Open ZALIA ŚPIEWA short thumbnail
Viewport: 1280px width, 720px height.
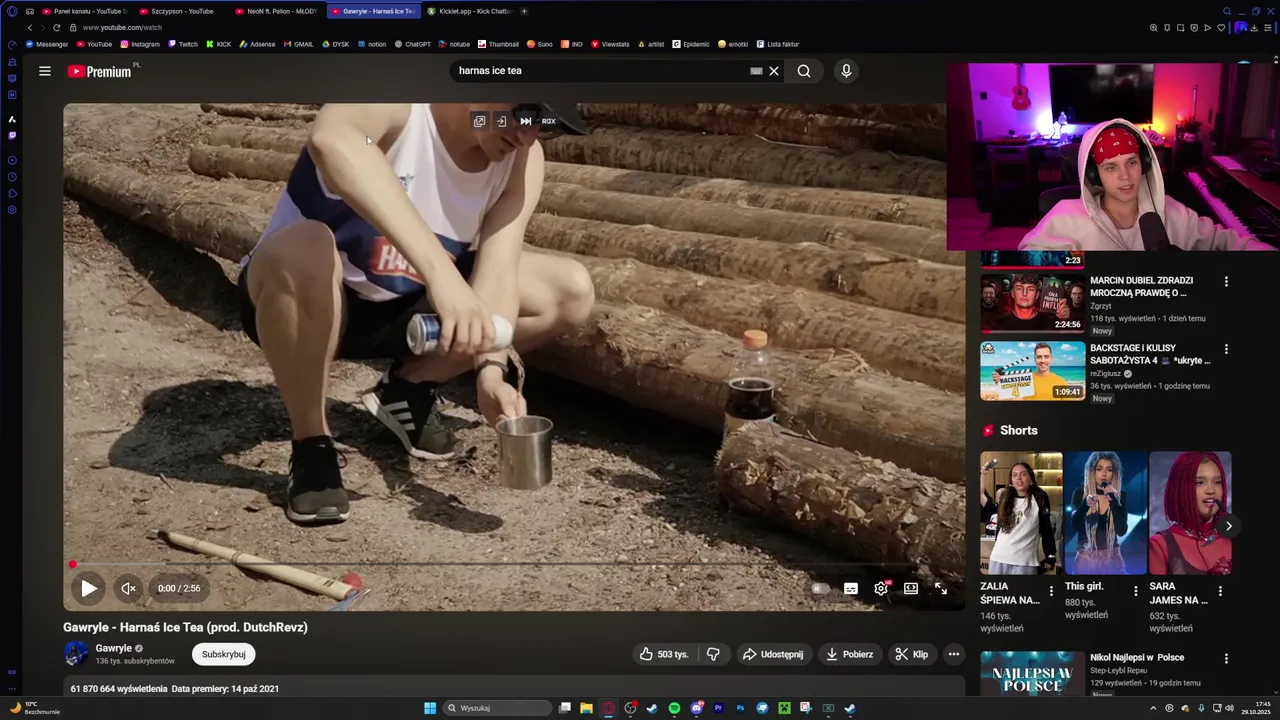point(1021,513)
